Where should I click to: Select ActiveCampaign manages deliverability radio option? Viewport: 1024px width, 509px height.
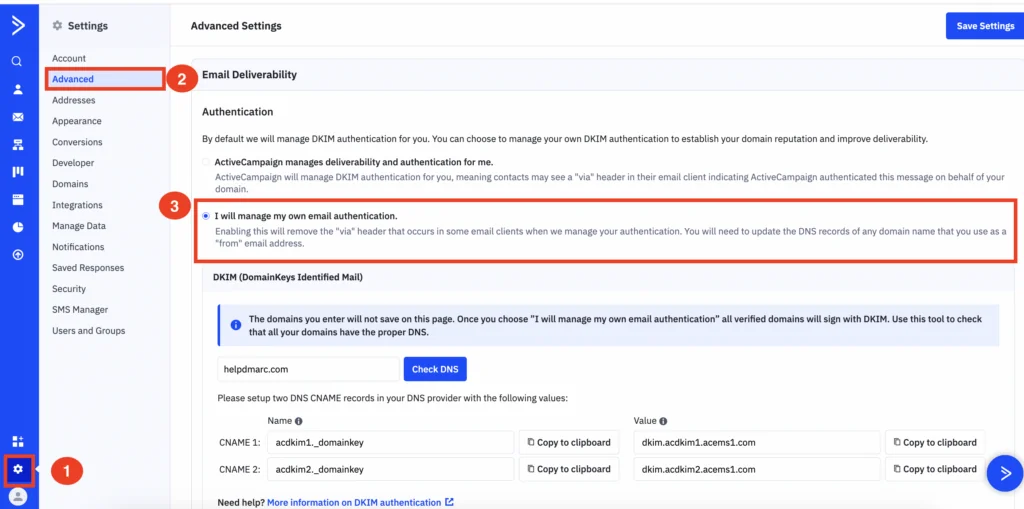tap(206, 161)
